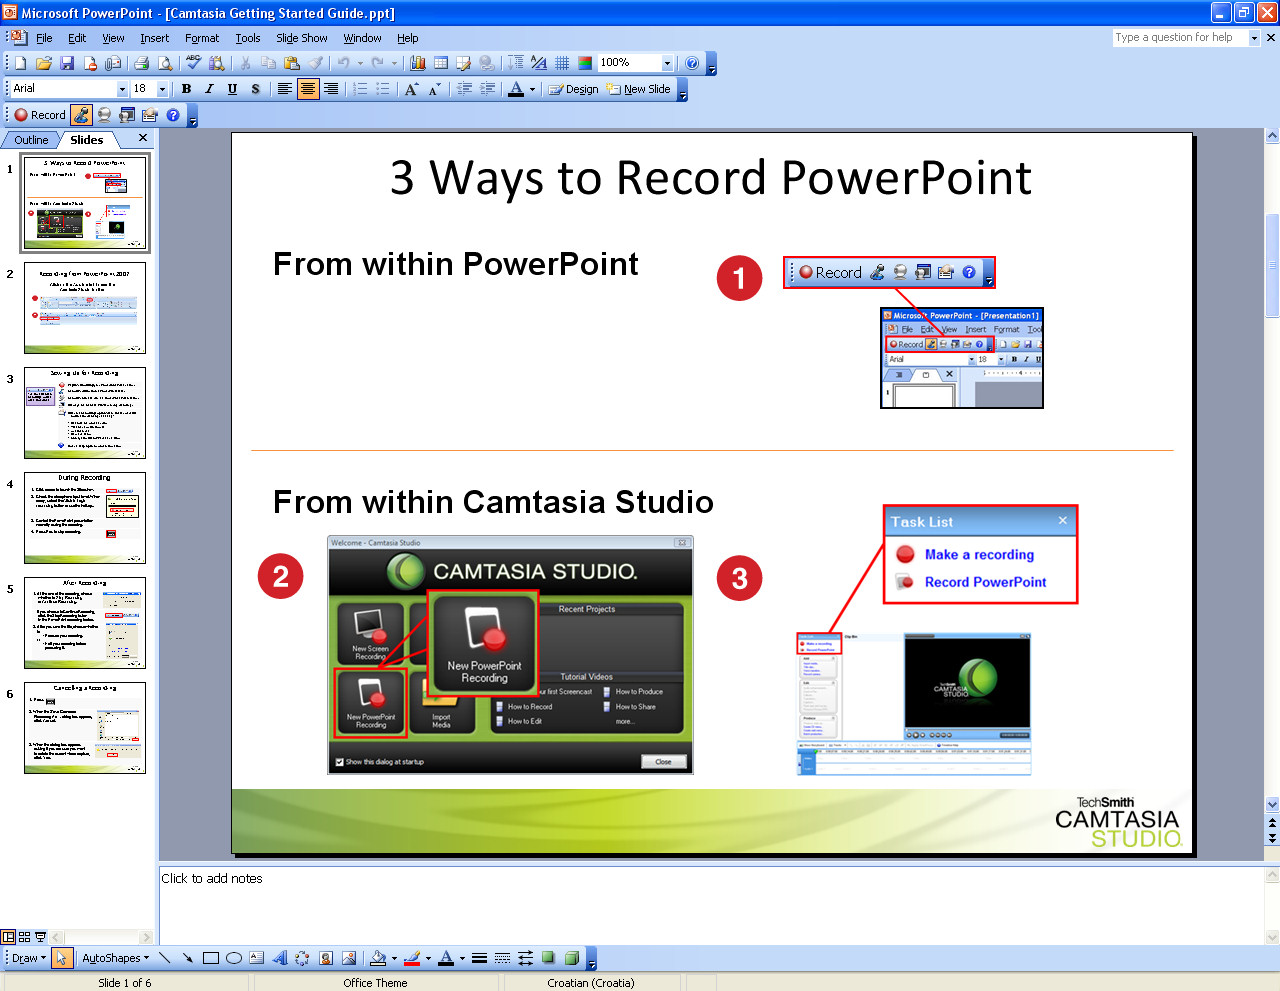1280x991 pixels.
Task: Insert a table from the toolbar
Action: click(440, 63)
